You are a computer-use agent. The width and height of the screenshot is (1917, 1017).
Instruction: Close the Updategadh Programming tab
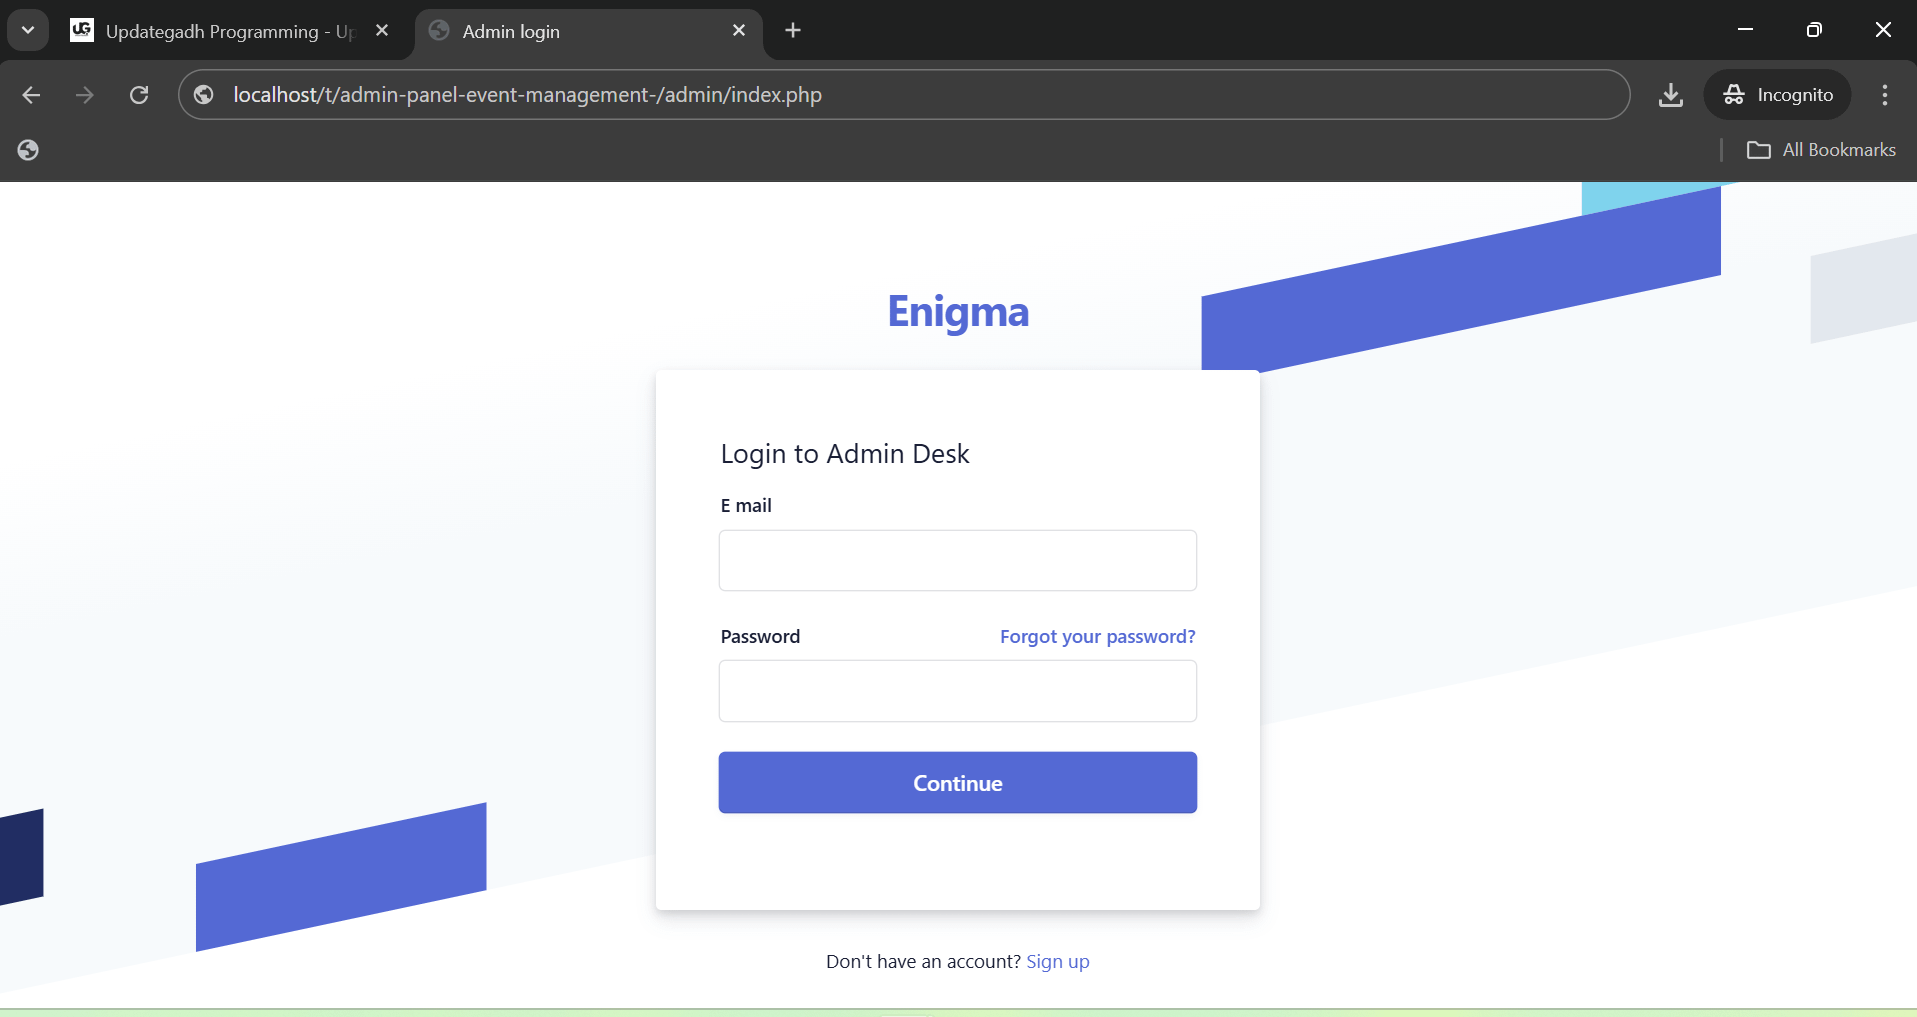click(382, 31)
